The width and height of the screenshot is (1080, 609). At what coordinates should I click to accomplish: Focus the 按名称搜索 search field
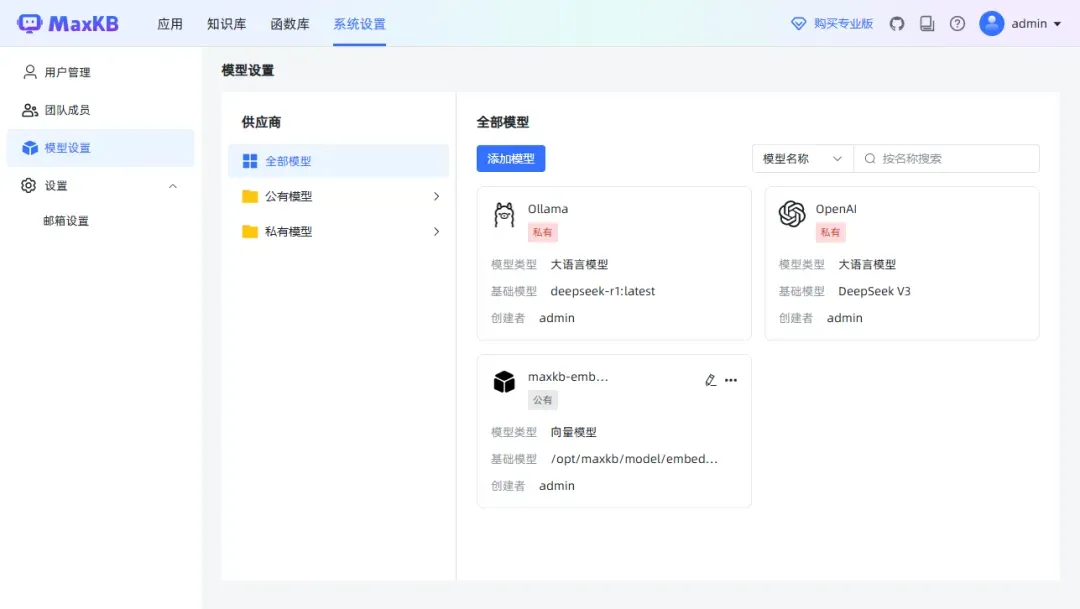point(946,158)
